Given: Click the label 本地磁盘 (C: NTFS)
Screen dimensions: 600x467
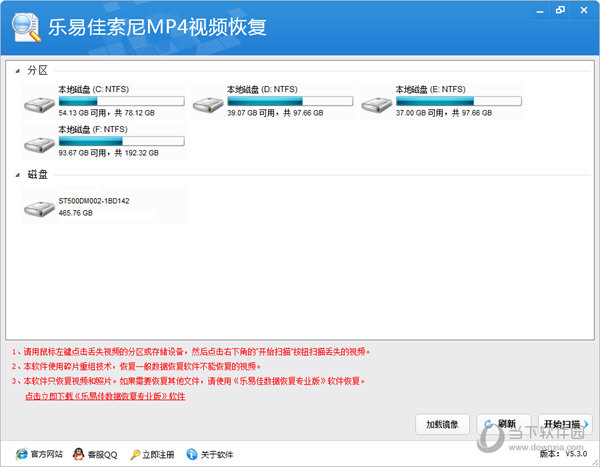Looking at the screenshot, I should 94,89.
